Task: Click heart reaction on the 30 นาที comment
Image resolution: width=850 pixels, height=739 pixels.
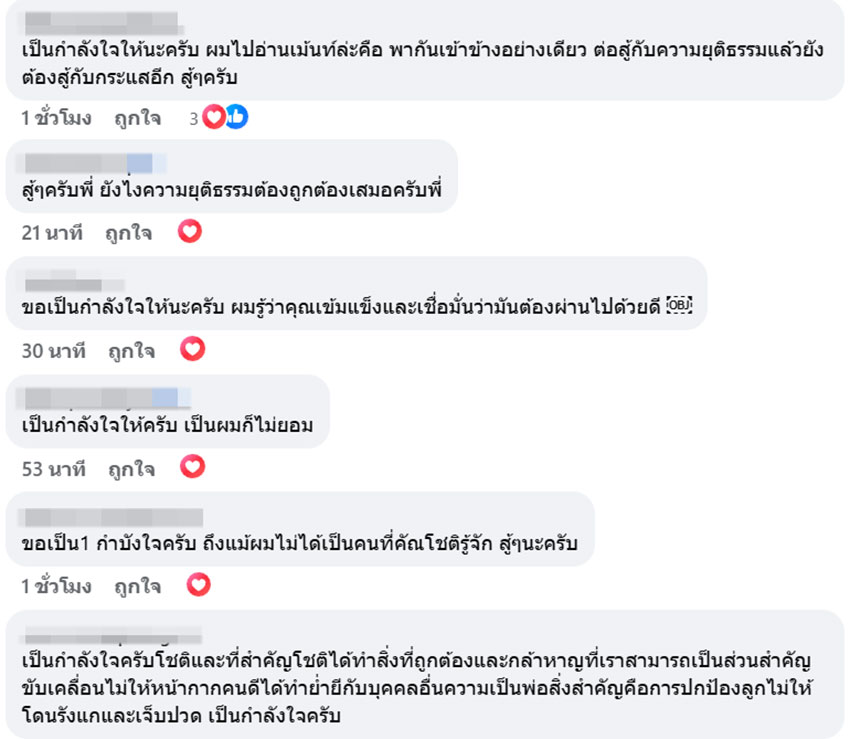Action: [x=192, y=349]
